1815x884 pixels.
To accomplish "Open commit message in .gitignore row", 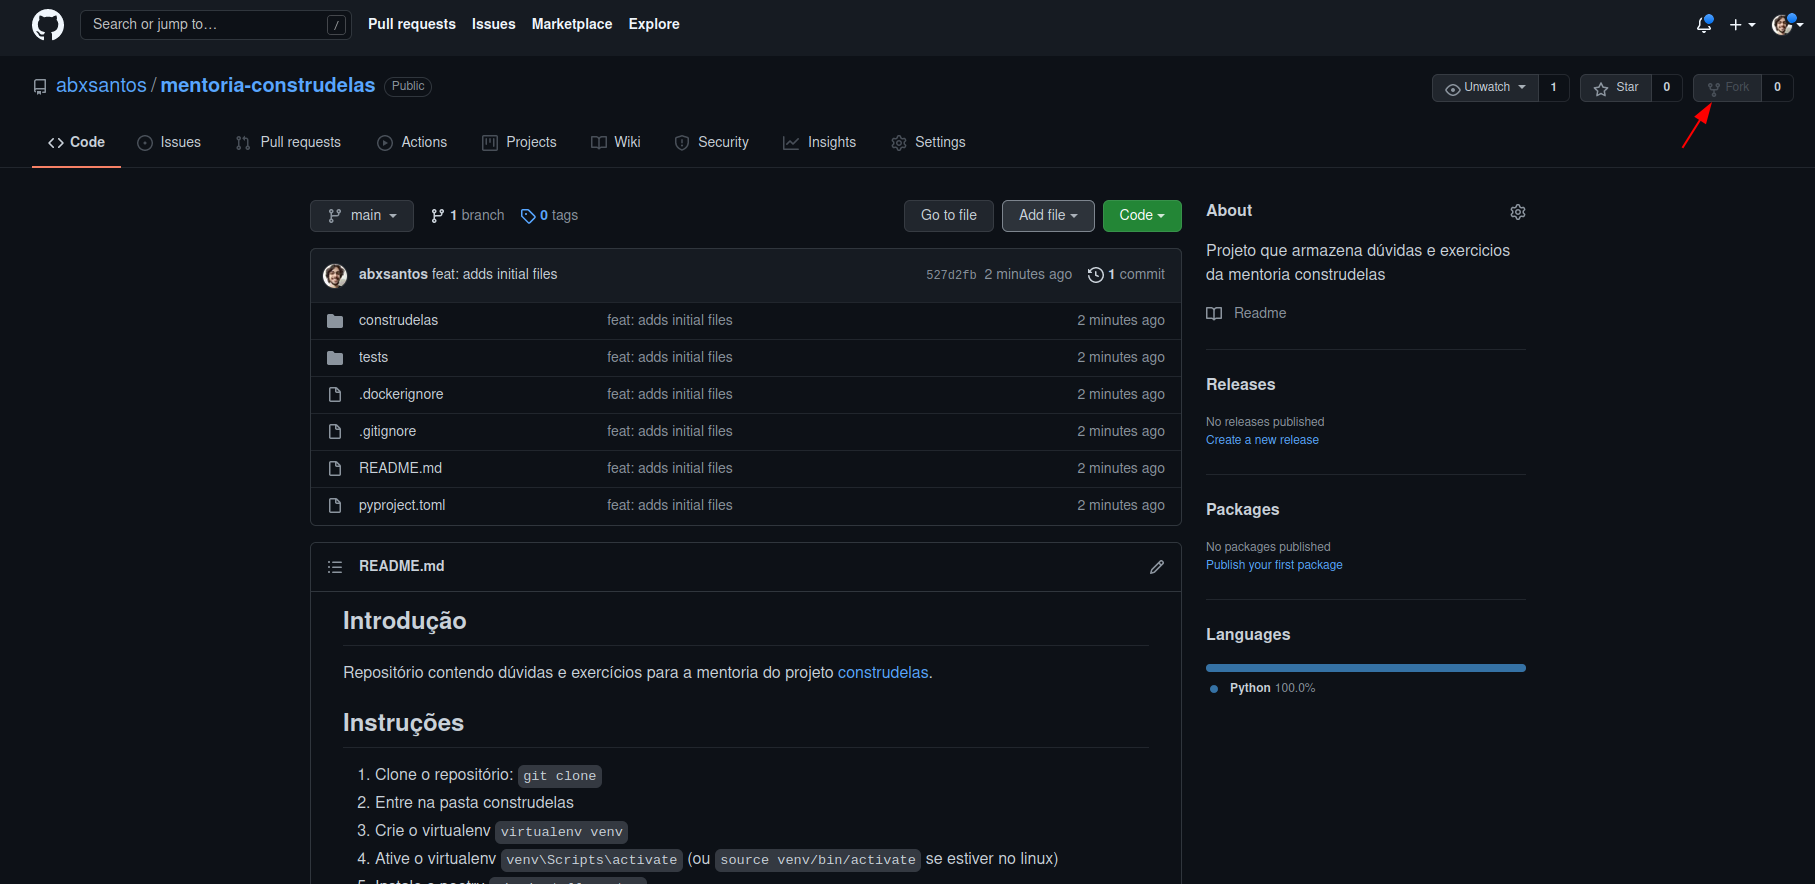I will [669, 431].
